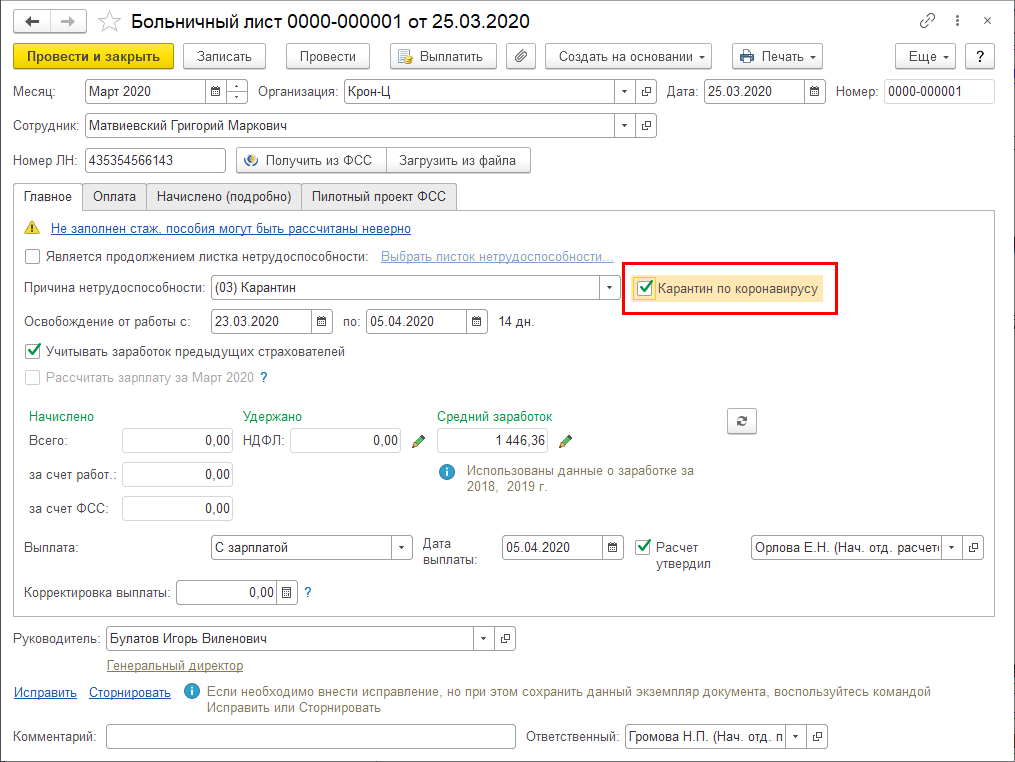This screenshot has width=1015, height=762.
Task: Click Провести и закрыть button
Action: coord(94,57)
